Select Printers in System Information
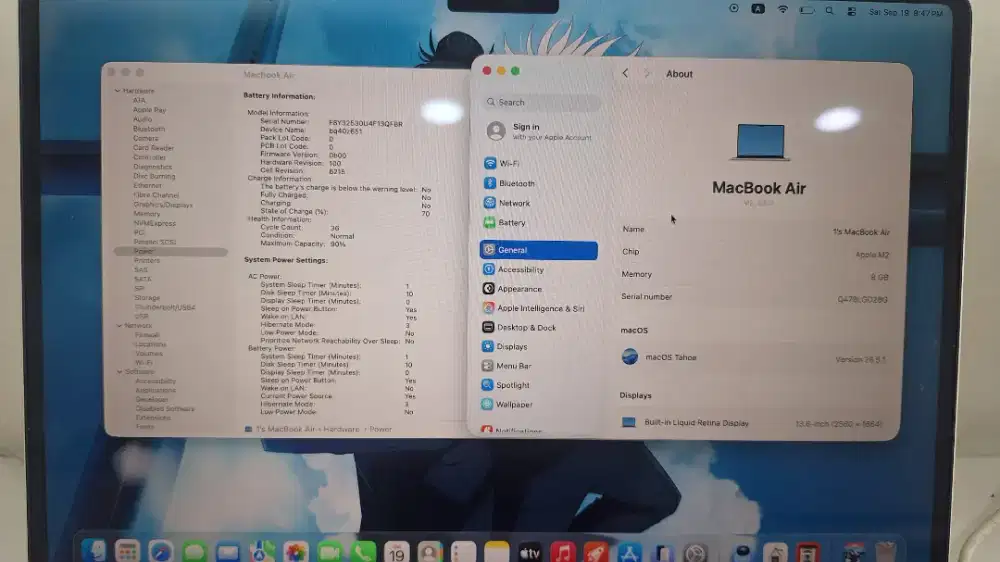This screenshot has height=562, width=1000. [x=147, y=260]
